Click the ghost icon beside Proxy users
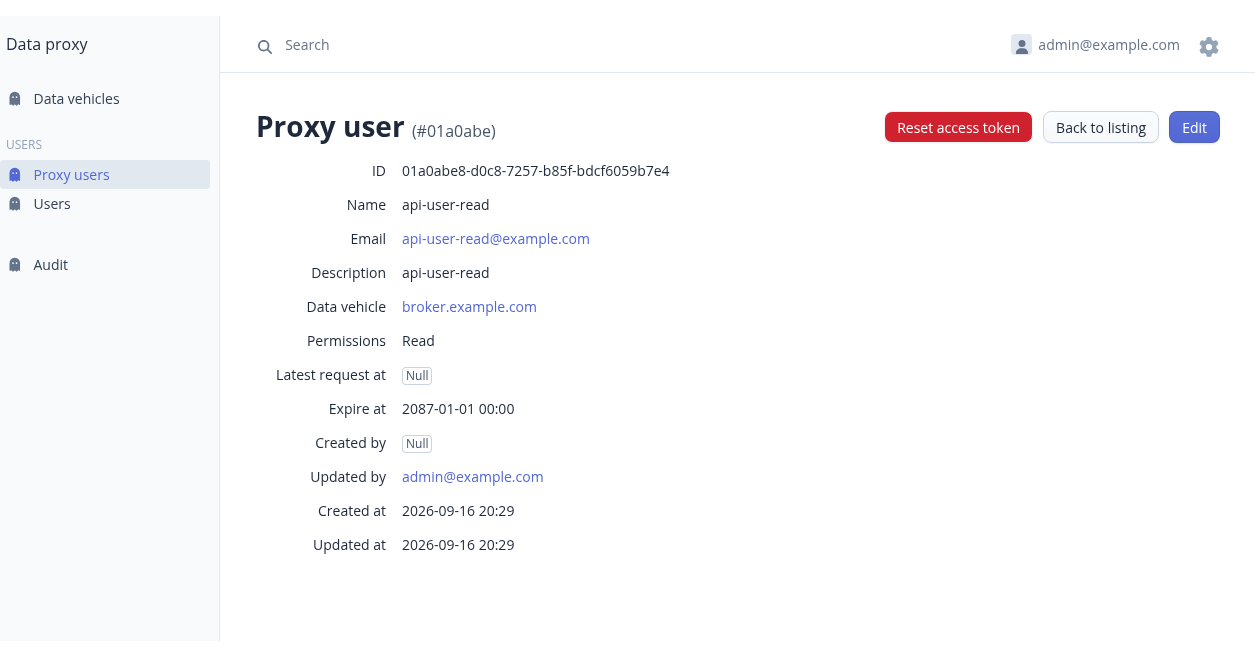Viewport: 1255px width, 657px height. [15, 175]
